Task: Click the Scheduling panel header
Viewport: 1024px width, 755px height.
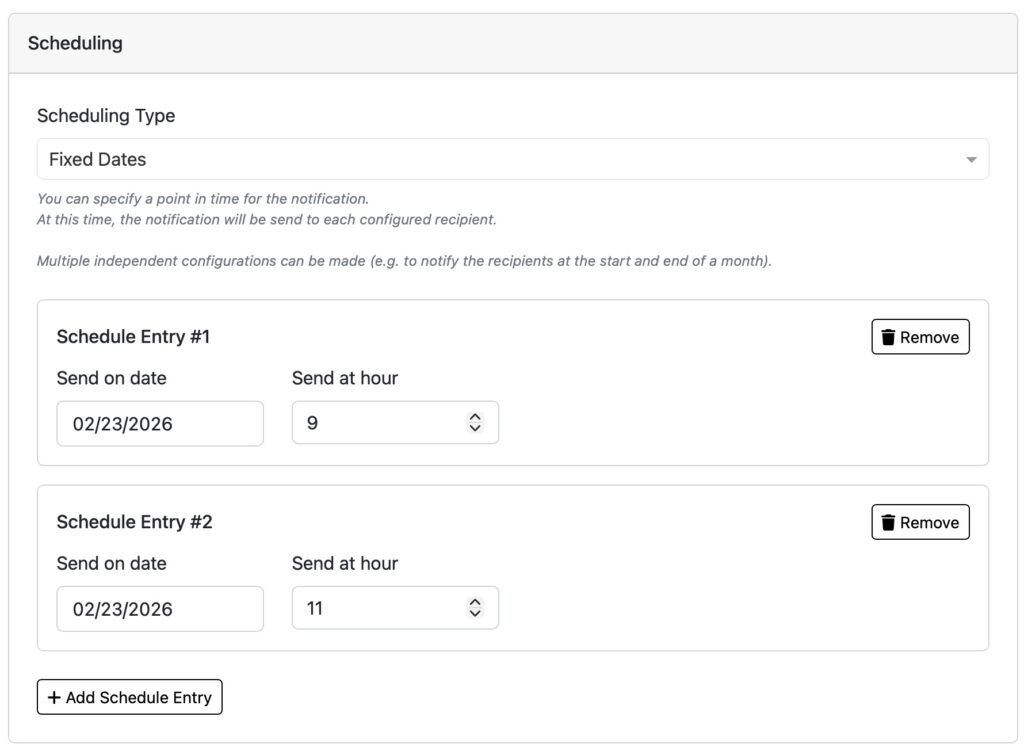Action: pos(75,43)
